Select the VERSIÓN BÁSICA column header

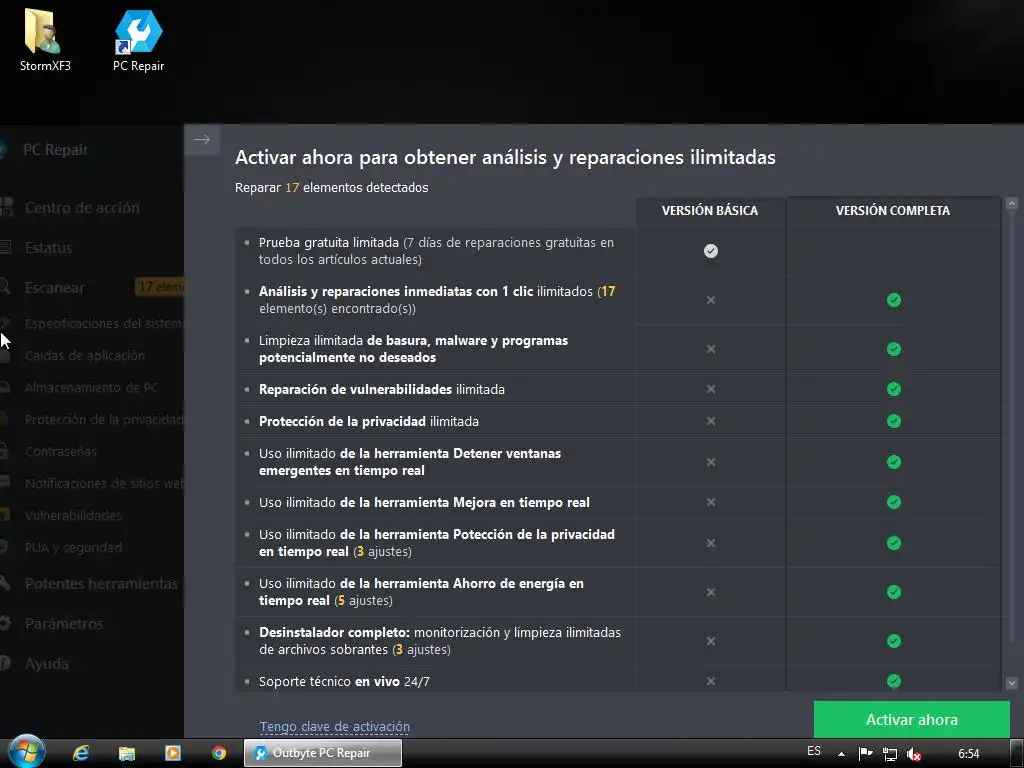click(x=710, y=211)
